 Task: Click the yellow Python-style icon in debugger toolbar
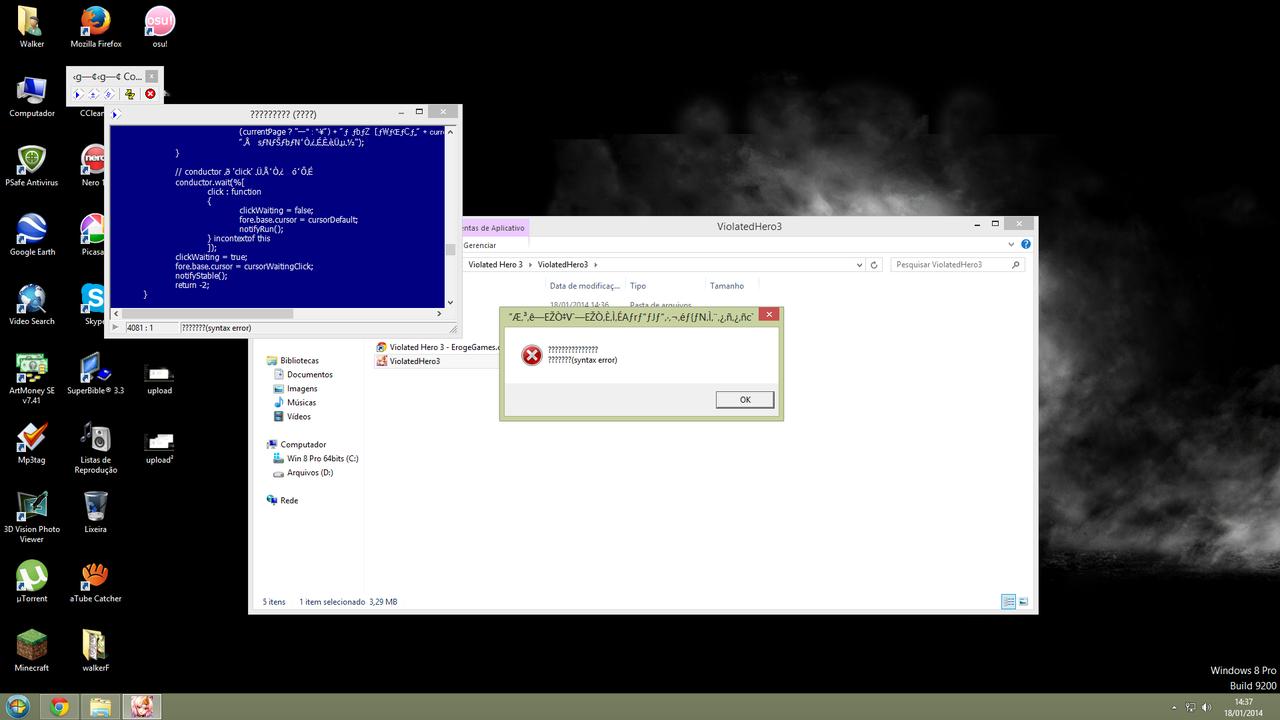(x=129, y=94)
